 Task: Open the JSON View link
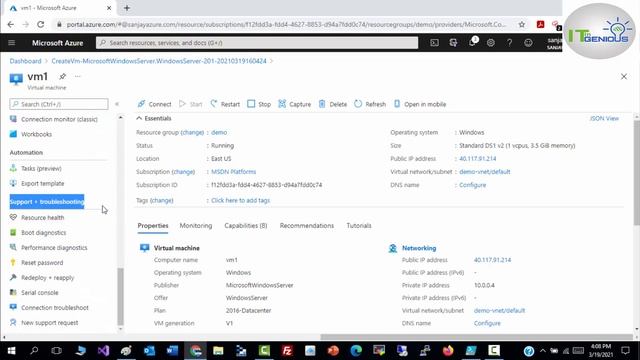(604, 118)
